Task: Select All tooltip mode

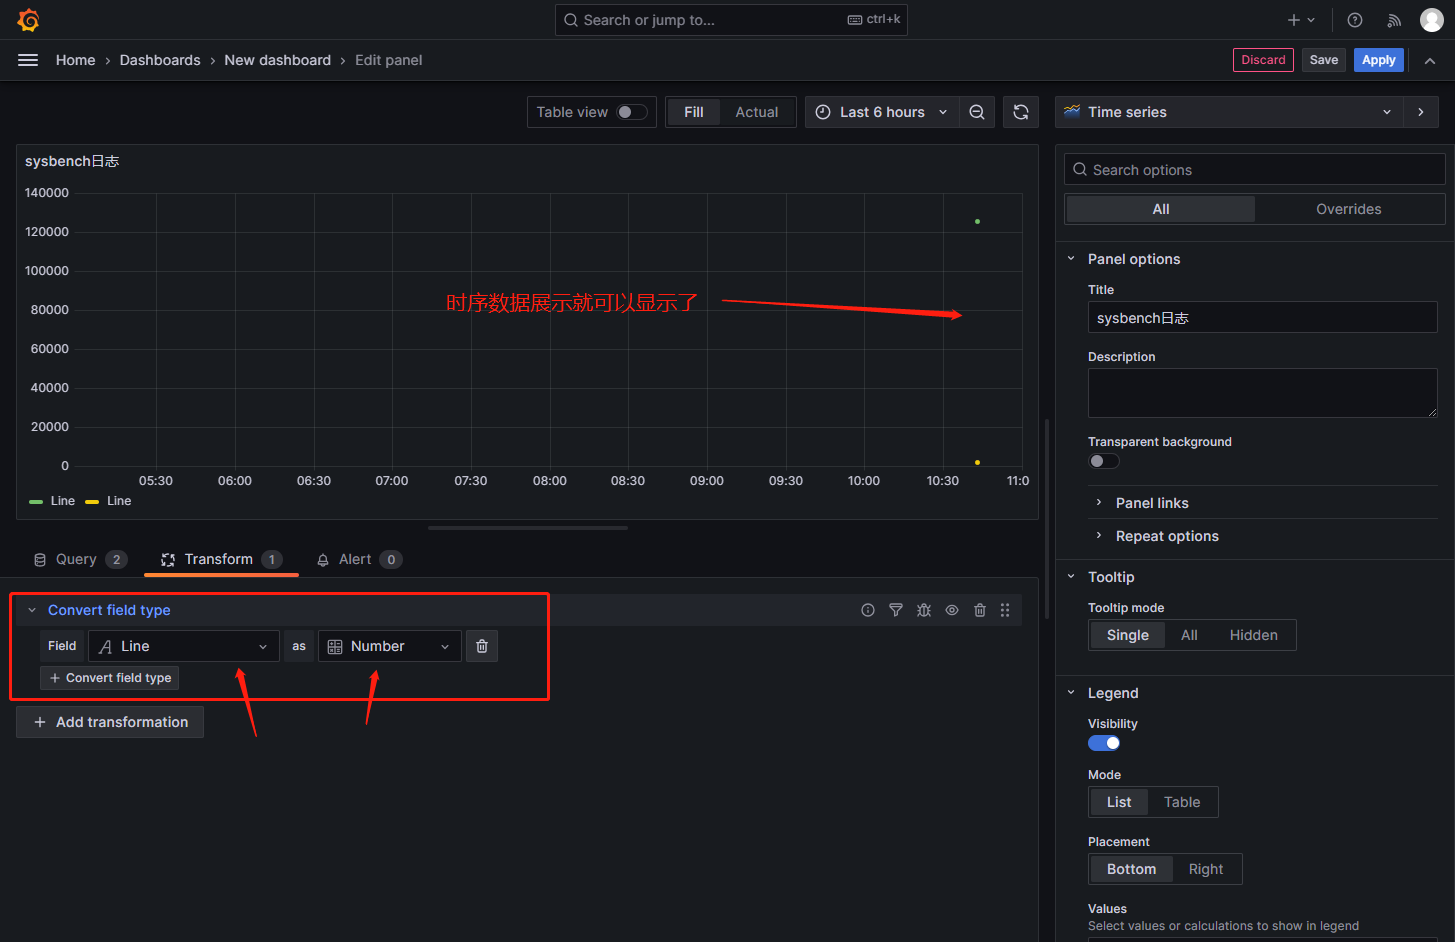Action: (x=1189, y=635)
